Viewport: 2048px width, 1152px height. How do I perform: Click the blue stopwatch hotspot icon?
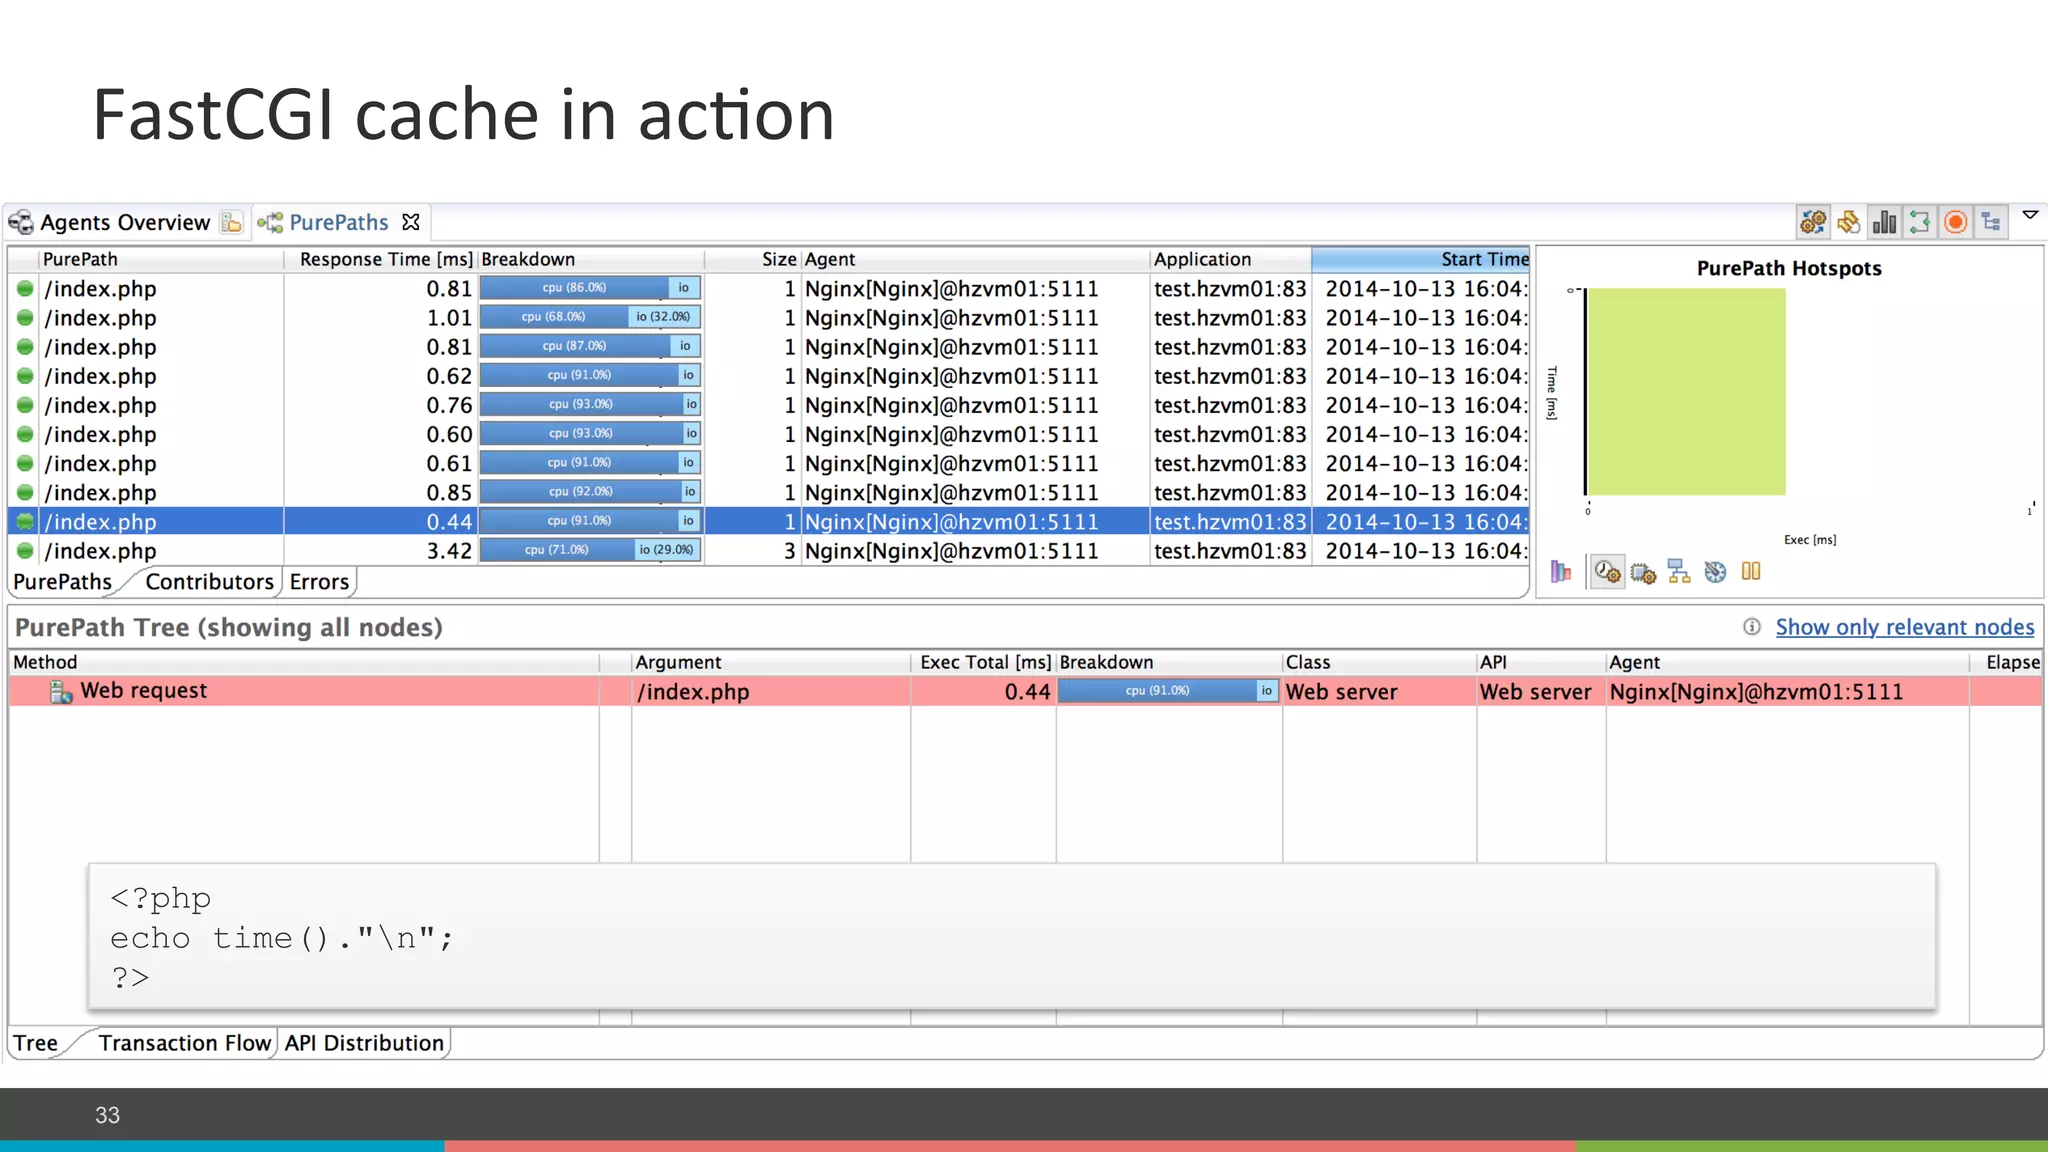click(1715, 572)
